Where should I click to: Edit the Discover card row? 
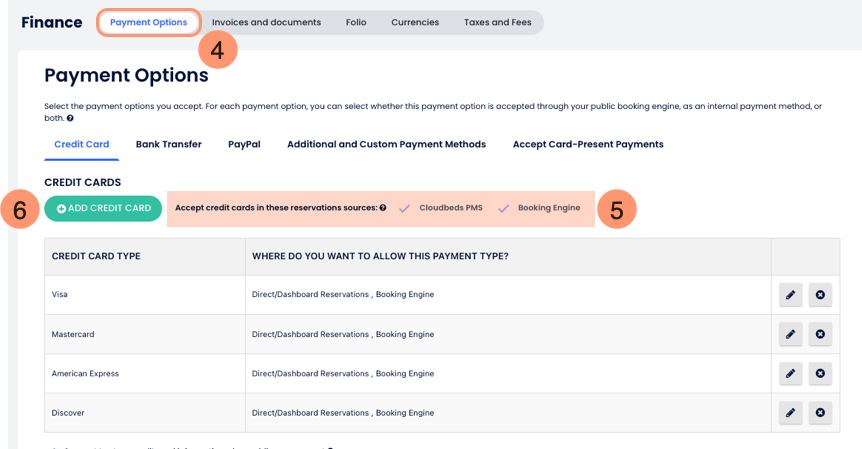coord(790,412)
